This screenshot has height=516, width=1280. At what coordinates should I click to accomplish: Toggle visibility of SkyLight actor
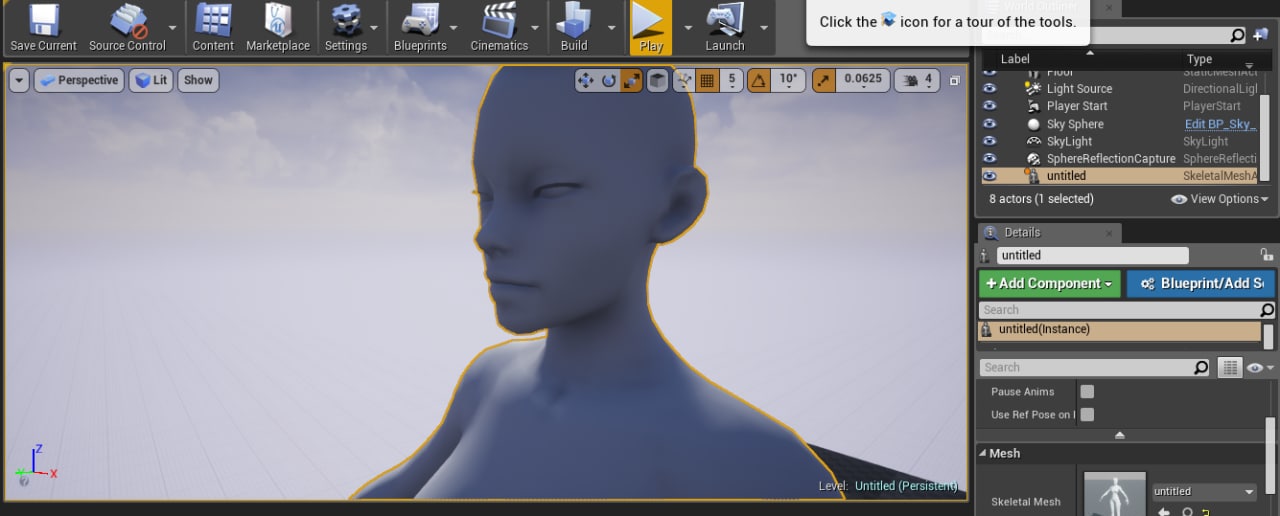990,141
